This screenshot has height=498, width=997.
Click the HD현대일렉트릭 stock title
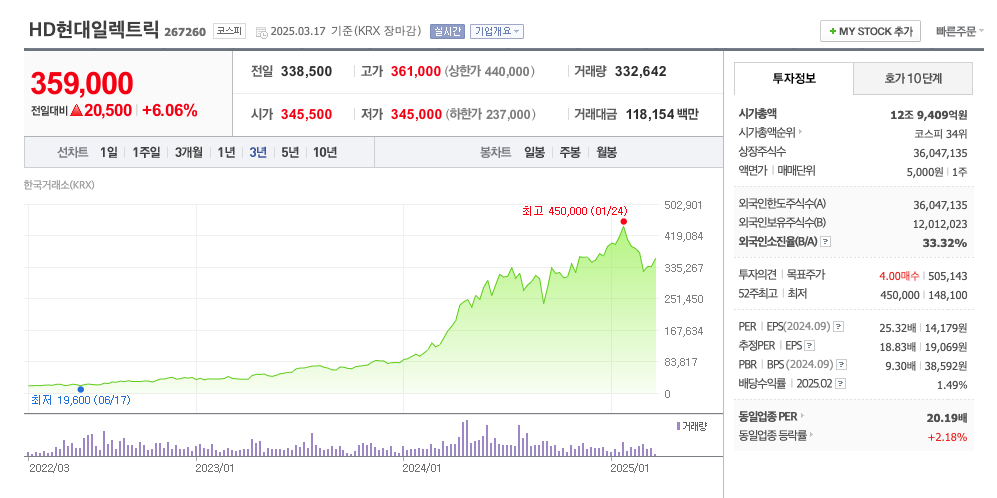(x=93, y=30)
